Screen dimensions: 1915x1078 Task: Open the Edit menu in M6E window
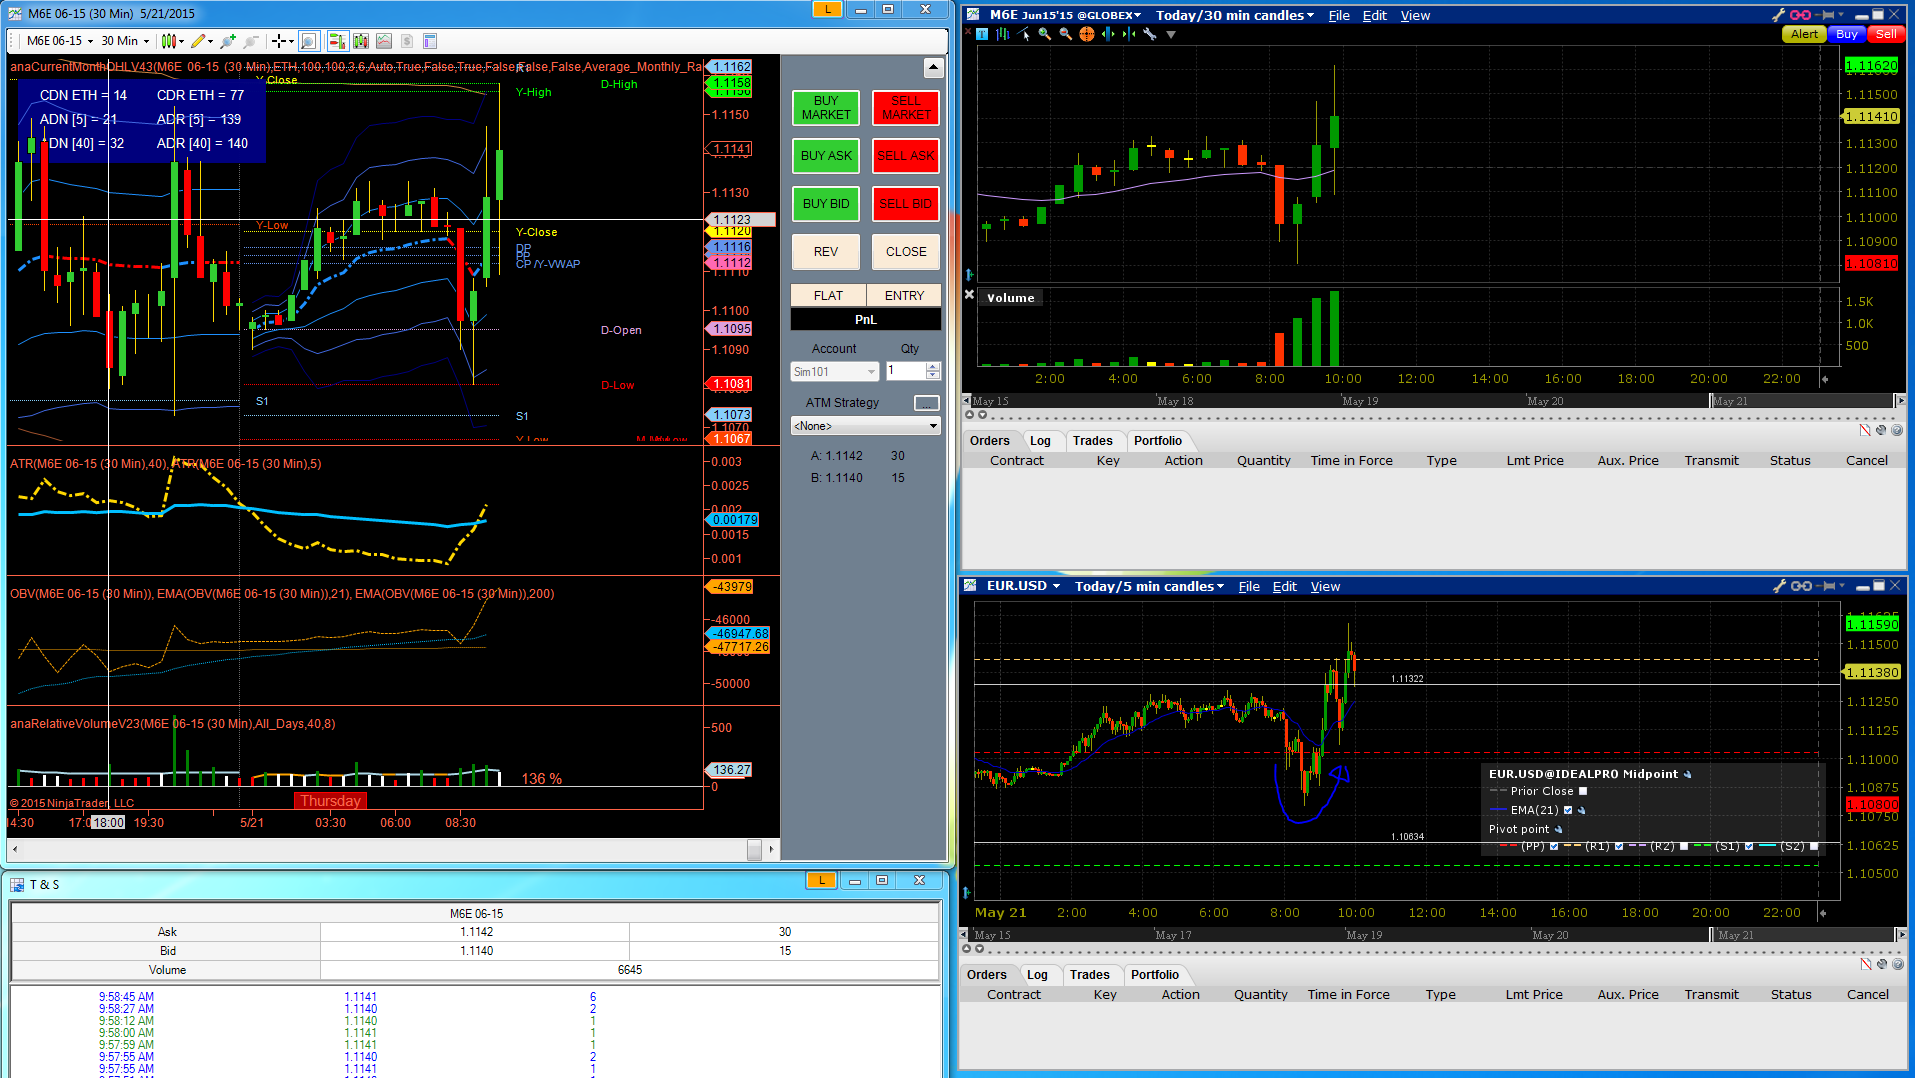point(1375,15)
